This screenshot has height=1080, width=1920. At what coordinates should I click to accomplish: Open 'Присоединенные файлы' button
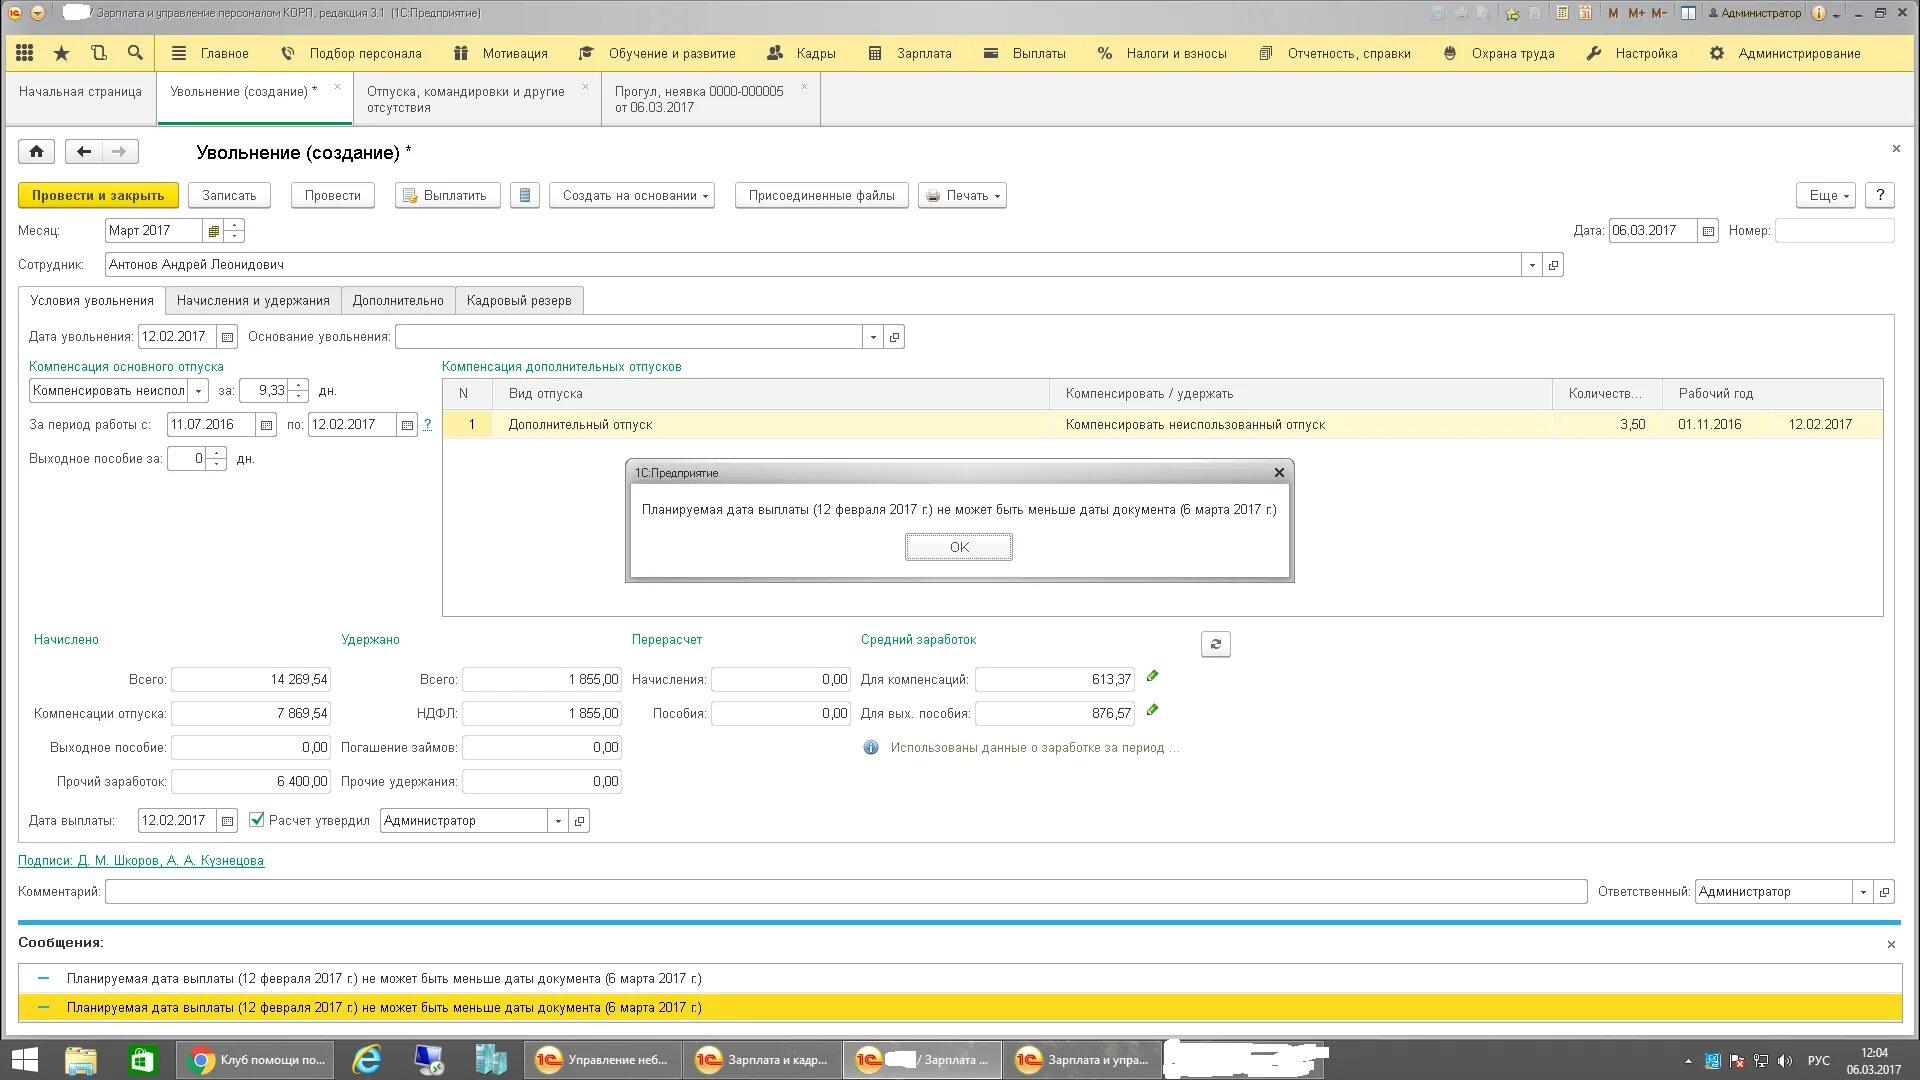pyautogui.click(x=822, y=195)
